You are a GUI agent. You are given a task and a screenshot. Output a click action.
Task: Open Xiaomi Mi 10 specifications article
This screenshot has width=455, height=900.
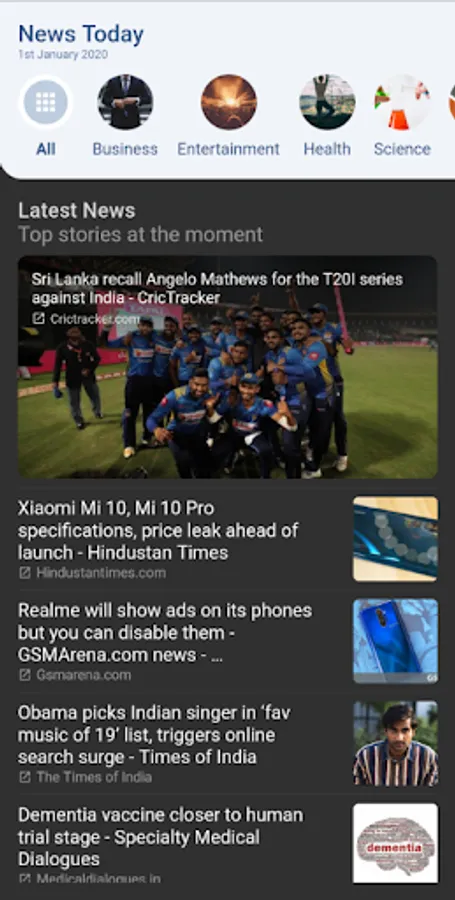(158, 530)
